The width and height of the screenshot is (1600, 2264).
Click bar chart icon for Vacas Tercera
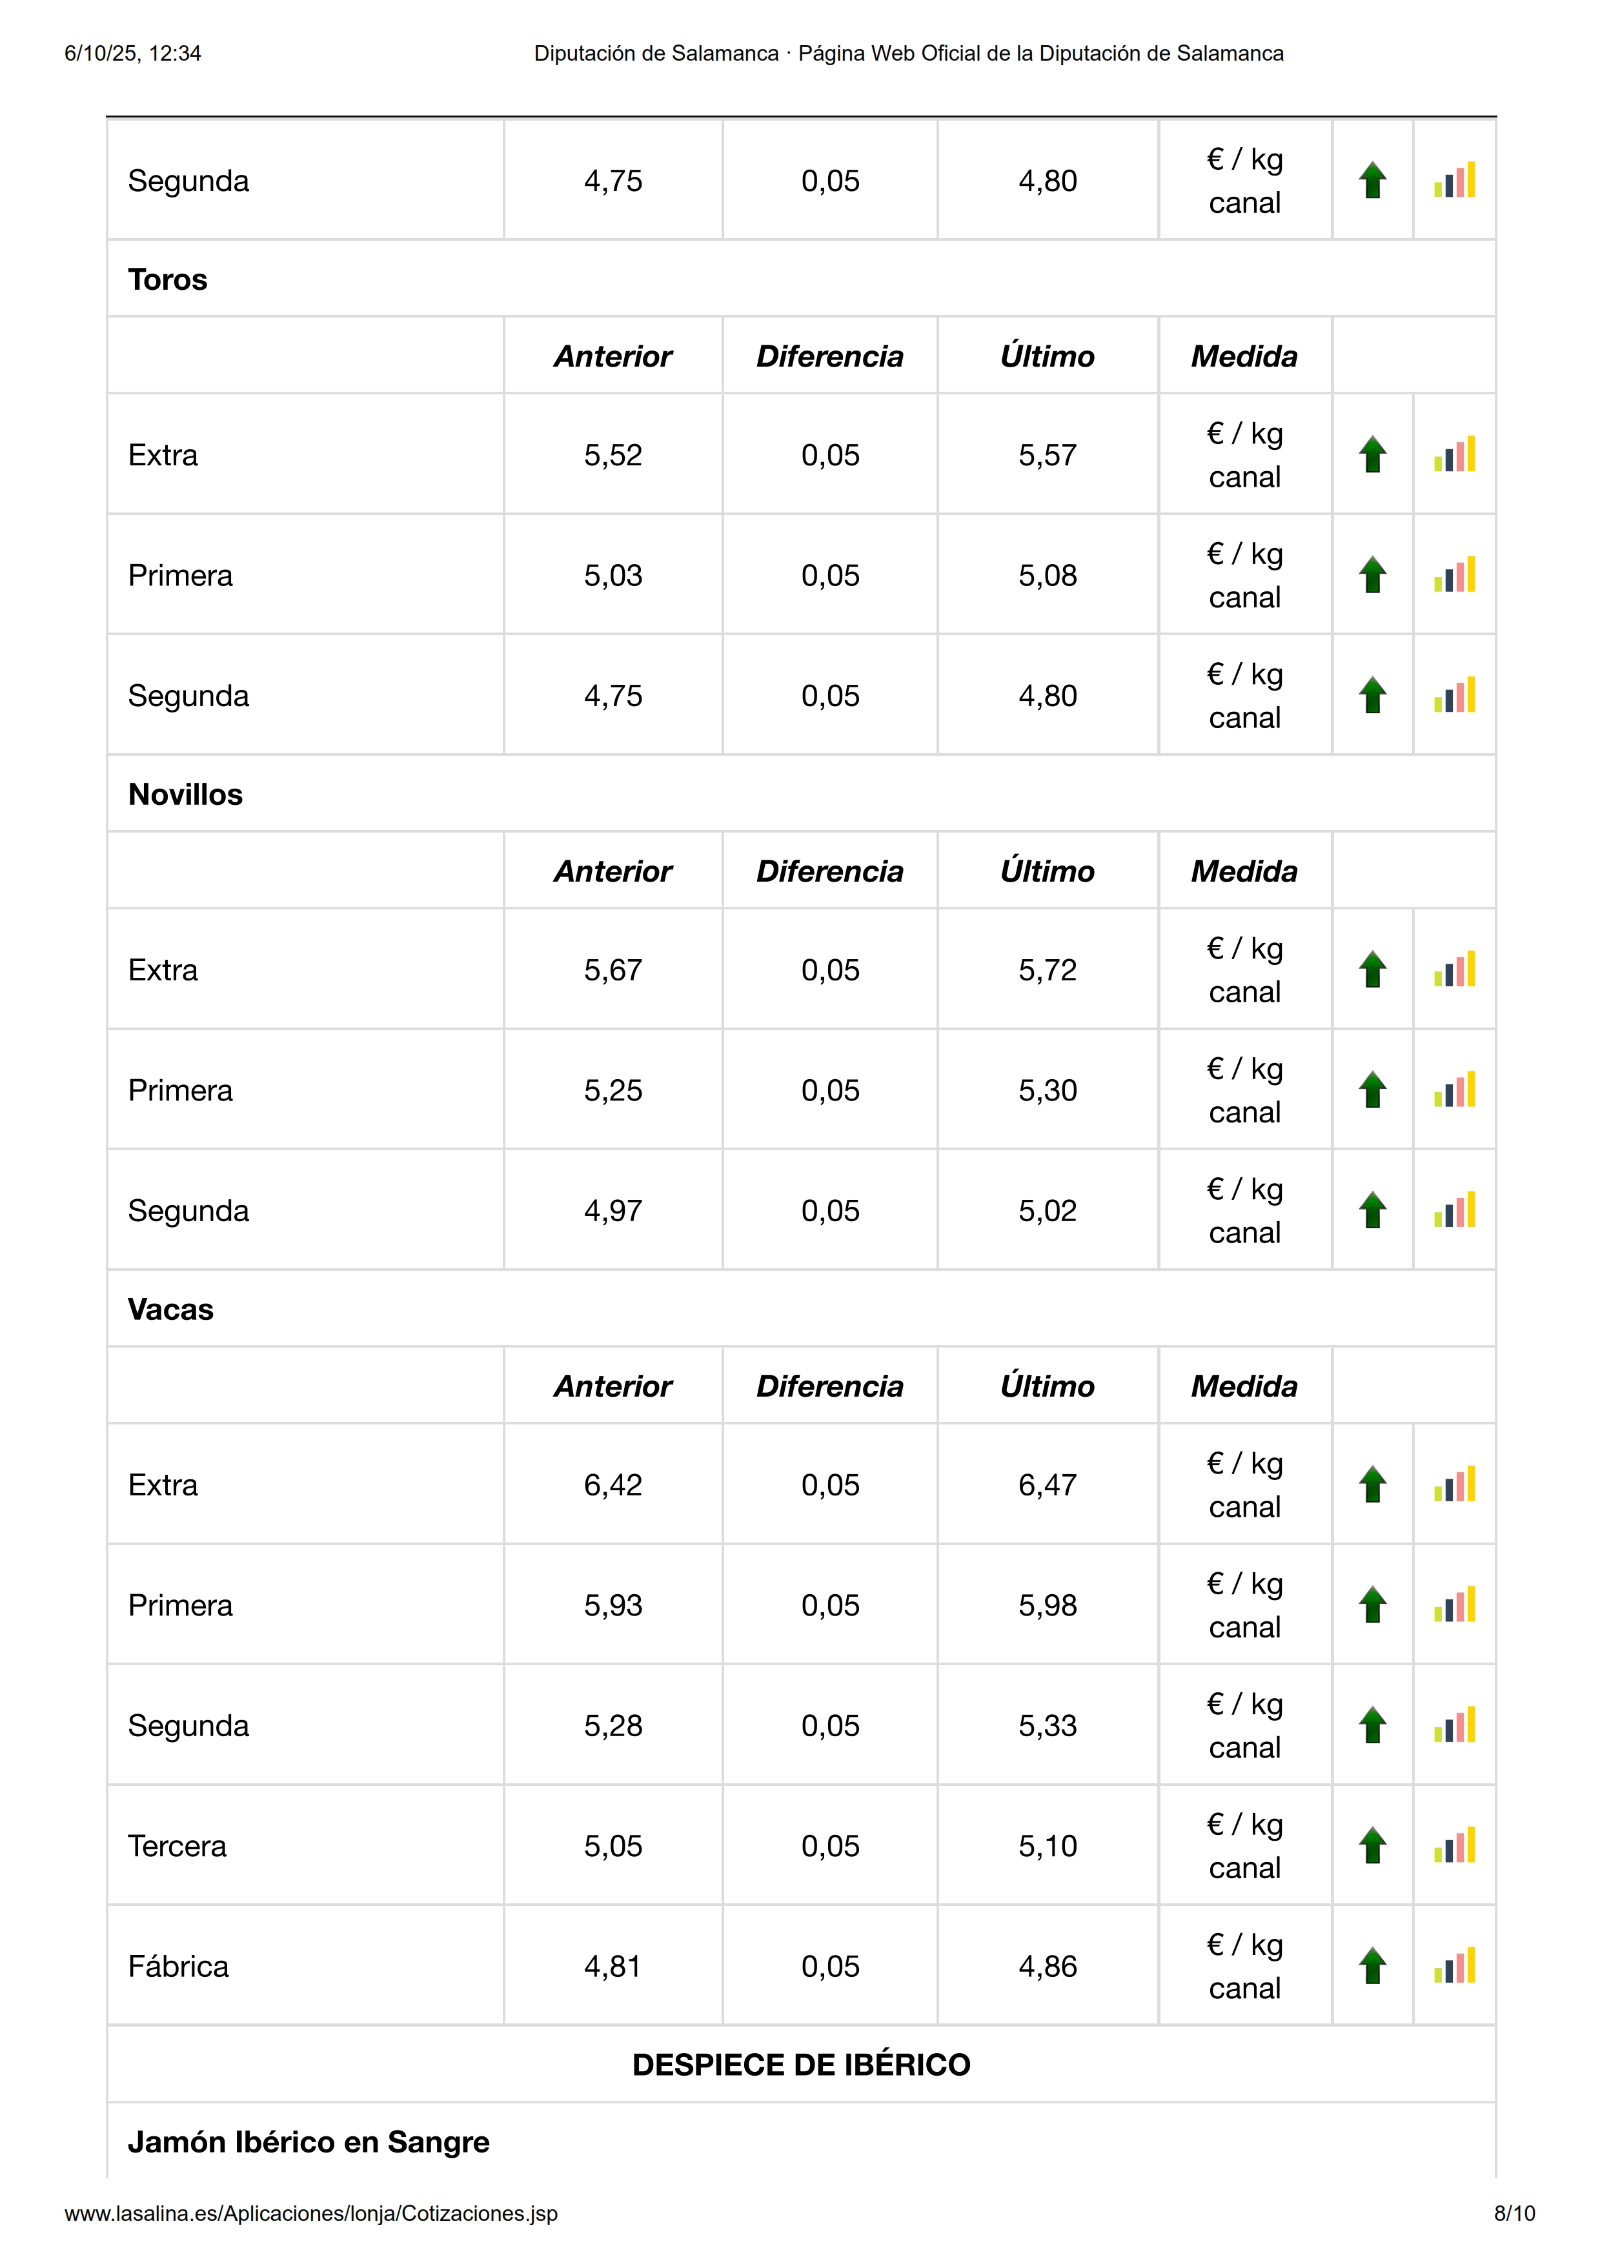[1454, 1846]
